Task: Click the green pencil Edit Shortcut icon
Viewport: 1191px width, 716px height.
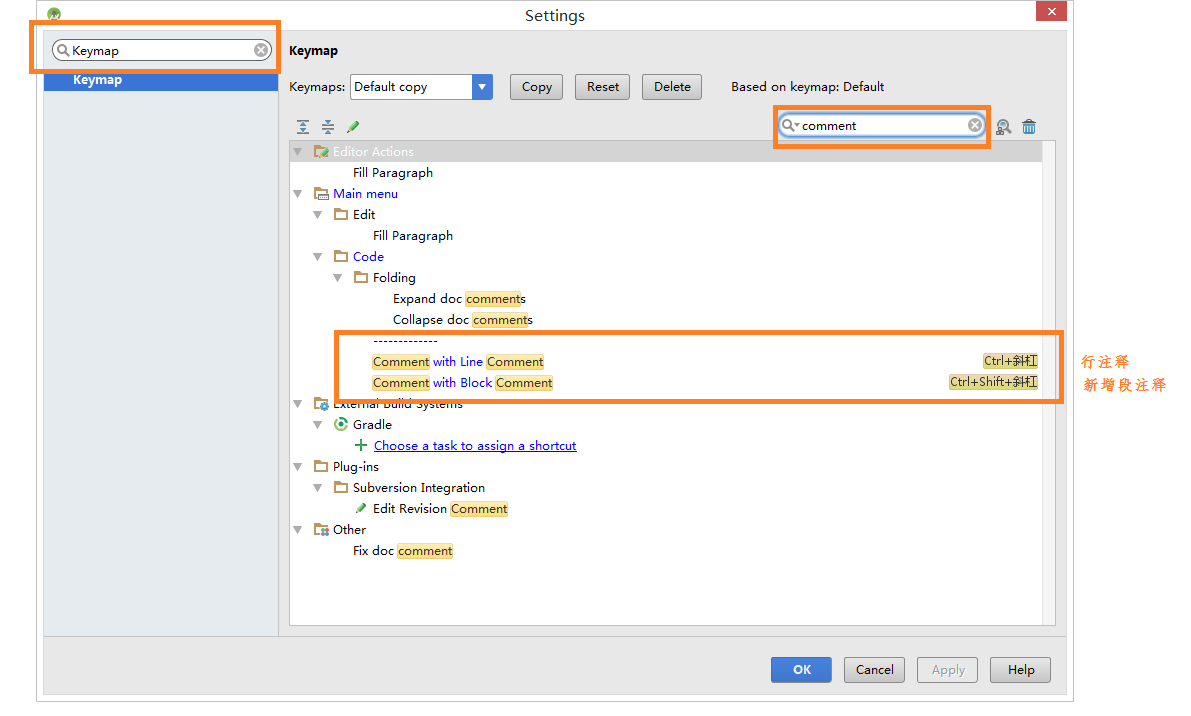Action: pyautogui.click(x=353, y=127)
